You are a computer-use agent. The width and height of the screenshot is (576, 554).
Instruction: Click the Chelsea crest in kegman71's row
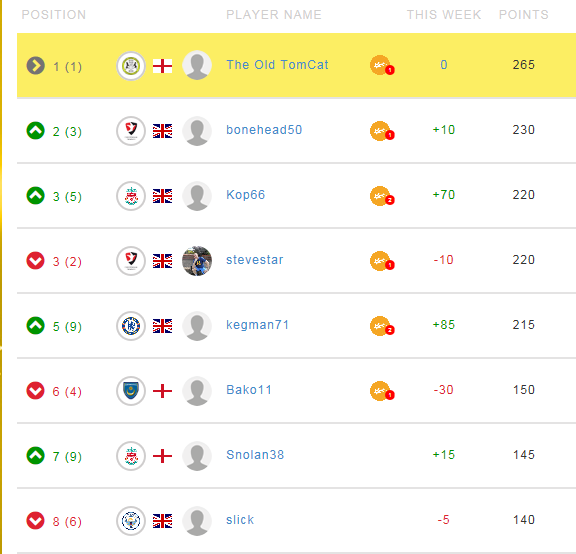131,326
